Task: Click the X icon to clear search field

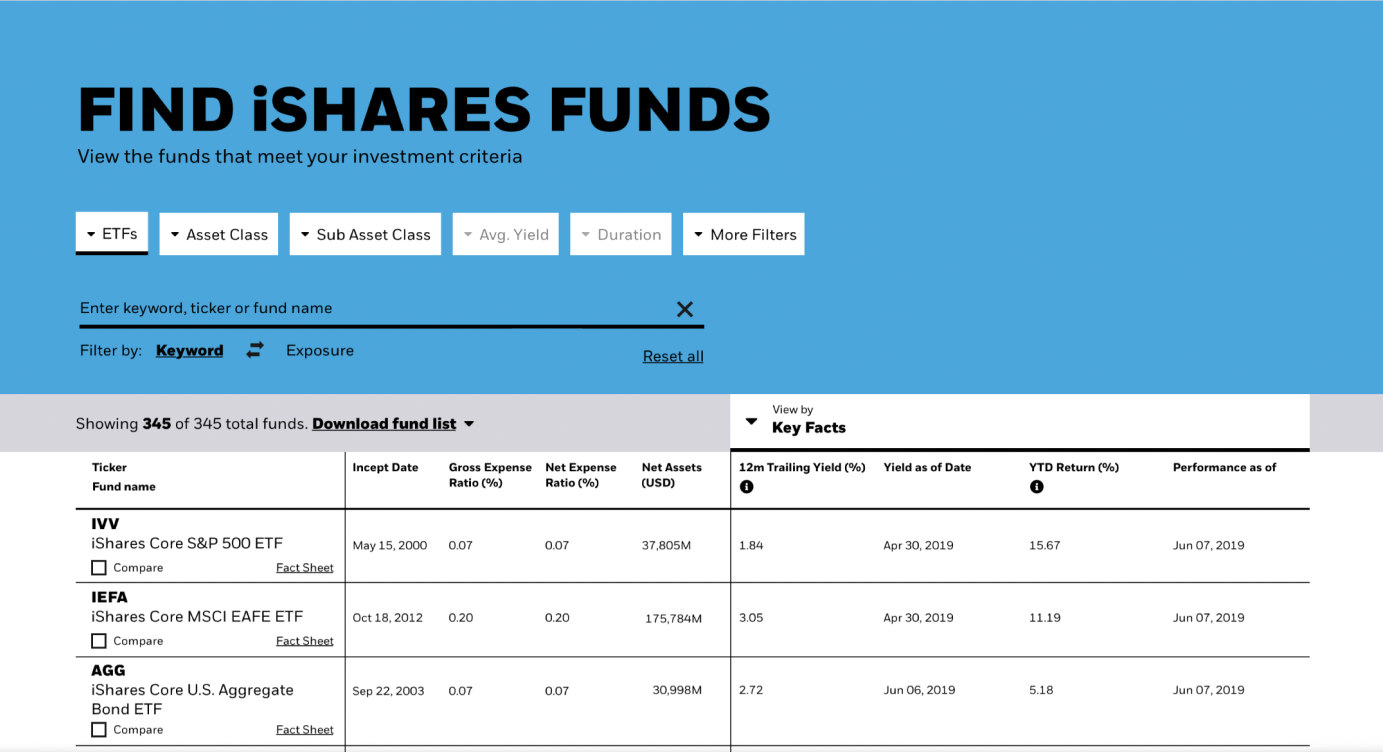Action: (684, 309)
